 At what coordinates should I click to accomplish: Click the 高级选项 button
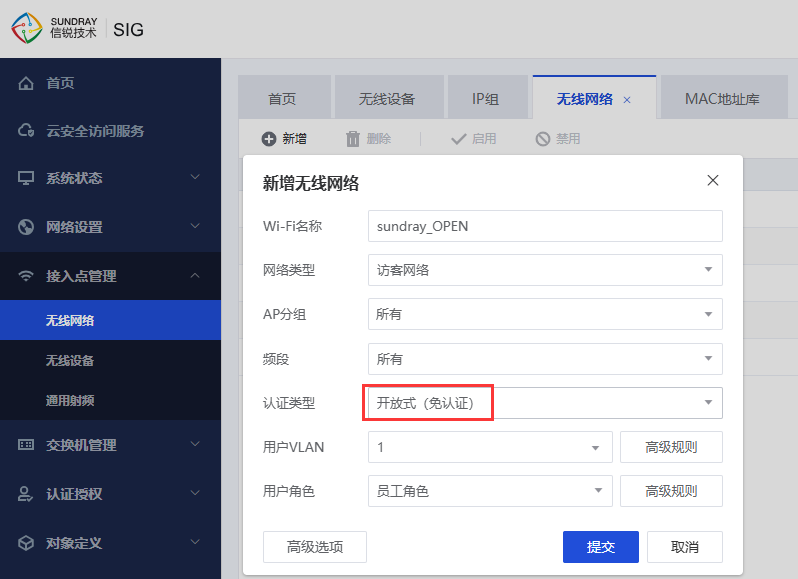315,547
